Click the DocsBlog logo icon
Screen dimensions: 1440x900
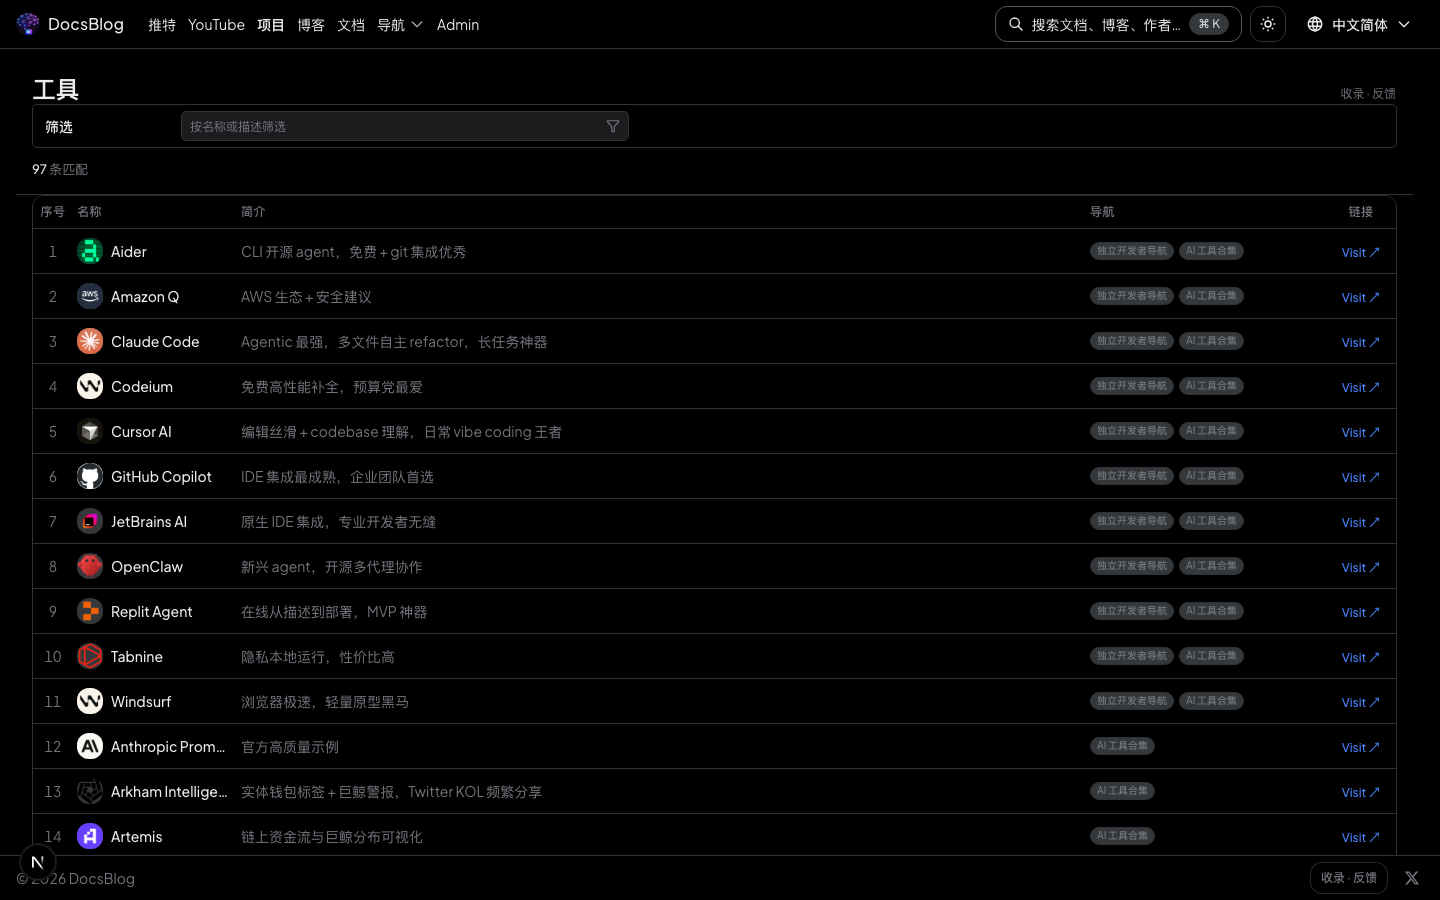point(28,24)
